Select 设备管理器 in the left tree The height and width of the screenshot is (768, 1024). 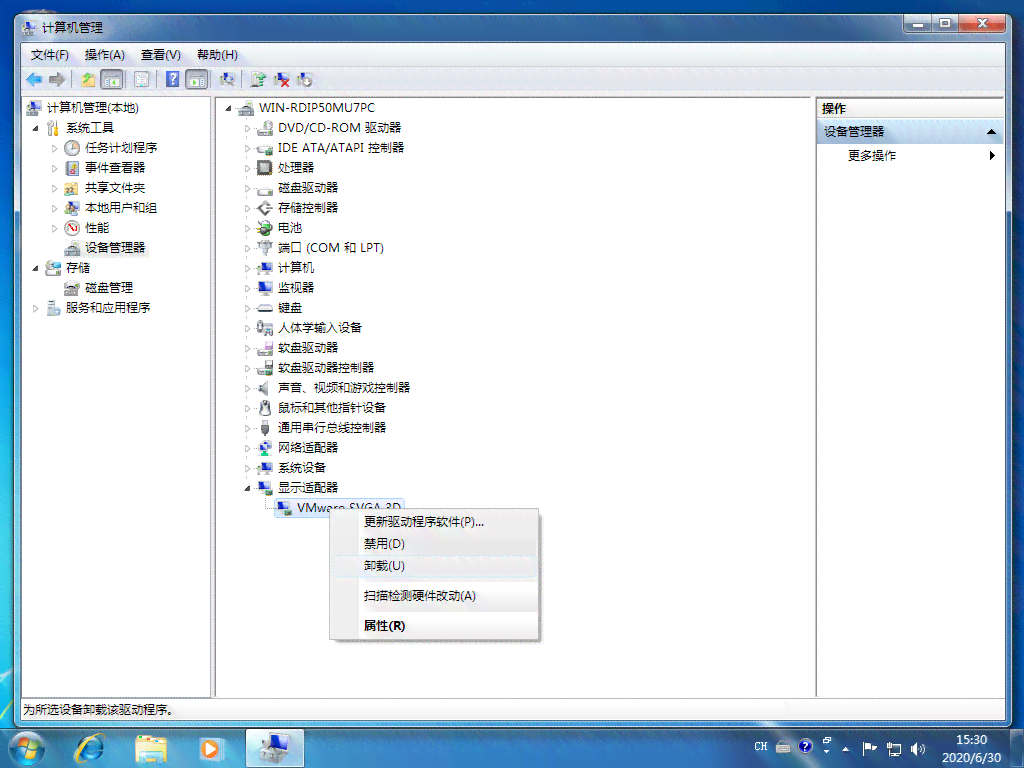coord(115,248)
